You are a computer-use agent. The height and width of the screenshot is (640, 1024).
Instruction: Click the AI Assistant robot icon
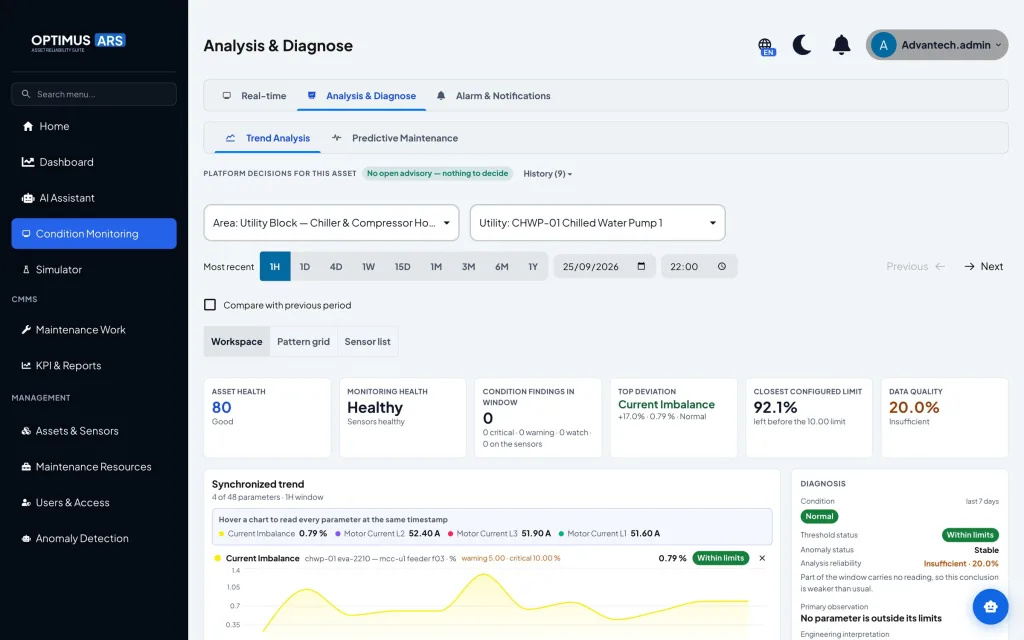(27, 198)
